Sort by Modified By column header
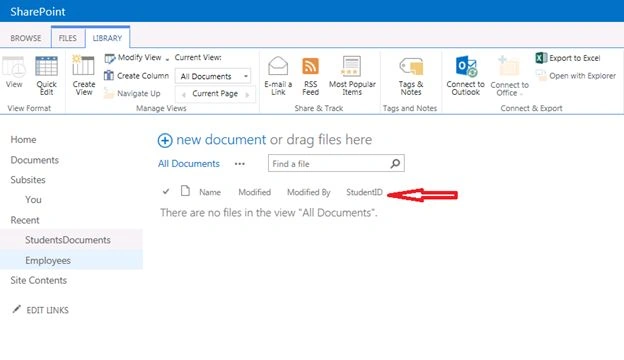The height and width of the screenshot is (360, 624). point(309,192)
